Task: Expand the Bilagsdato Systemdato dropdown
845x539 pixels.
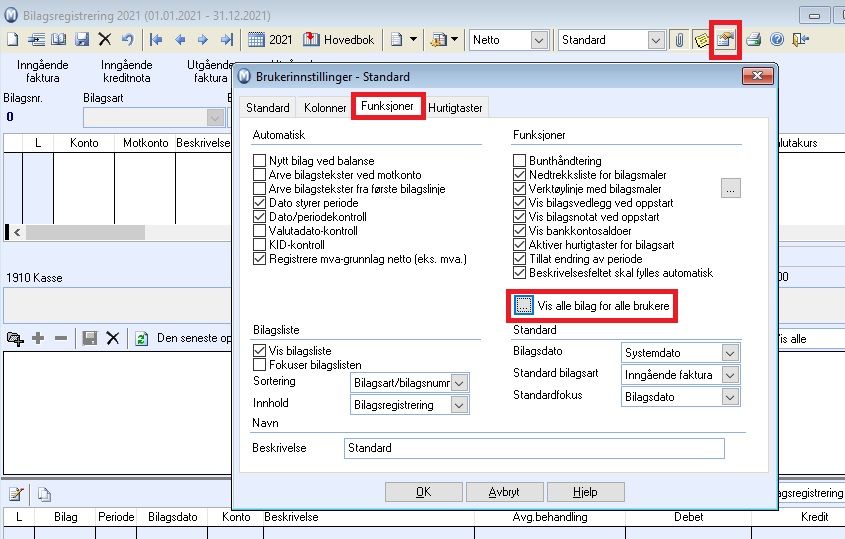Action: [x=730, y=353]
